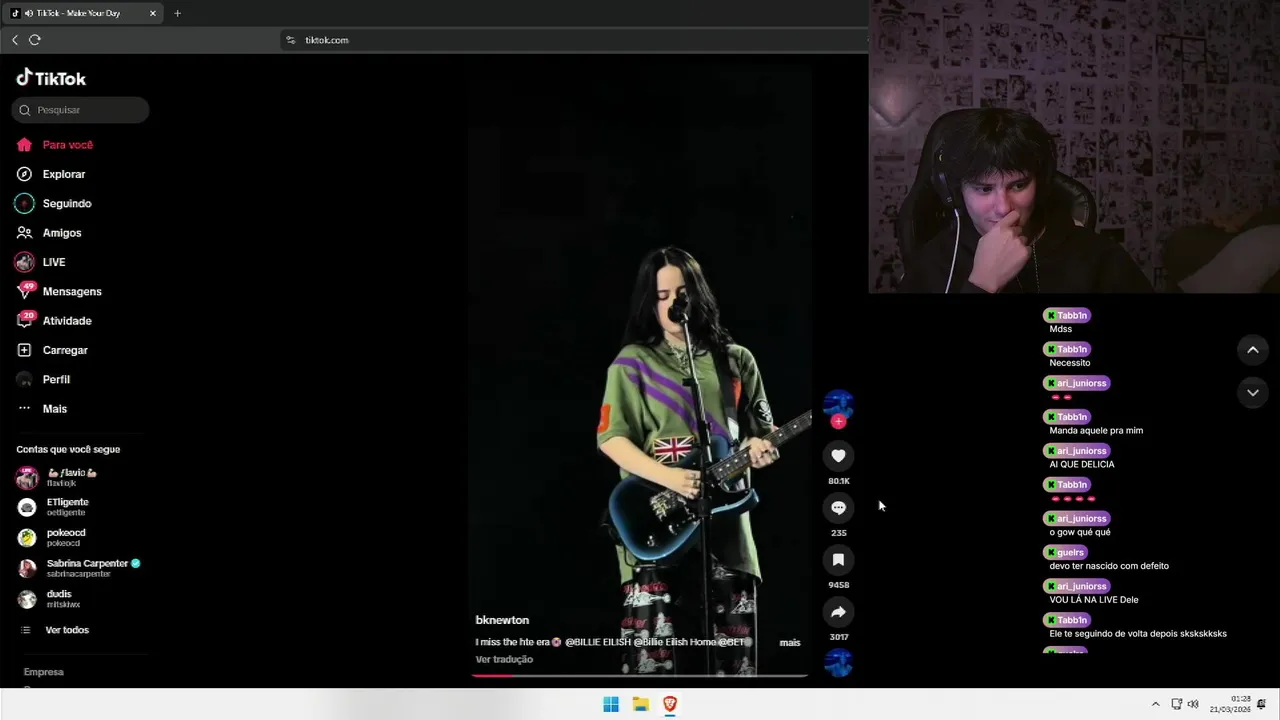Open the Para você feed
Screen dimensions: 1280x720
[x=67, y=145]
